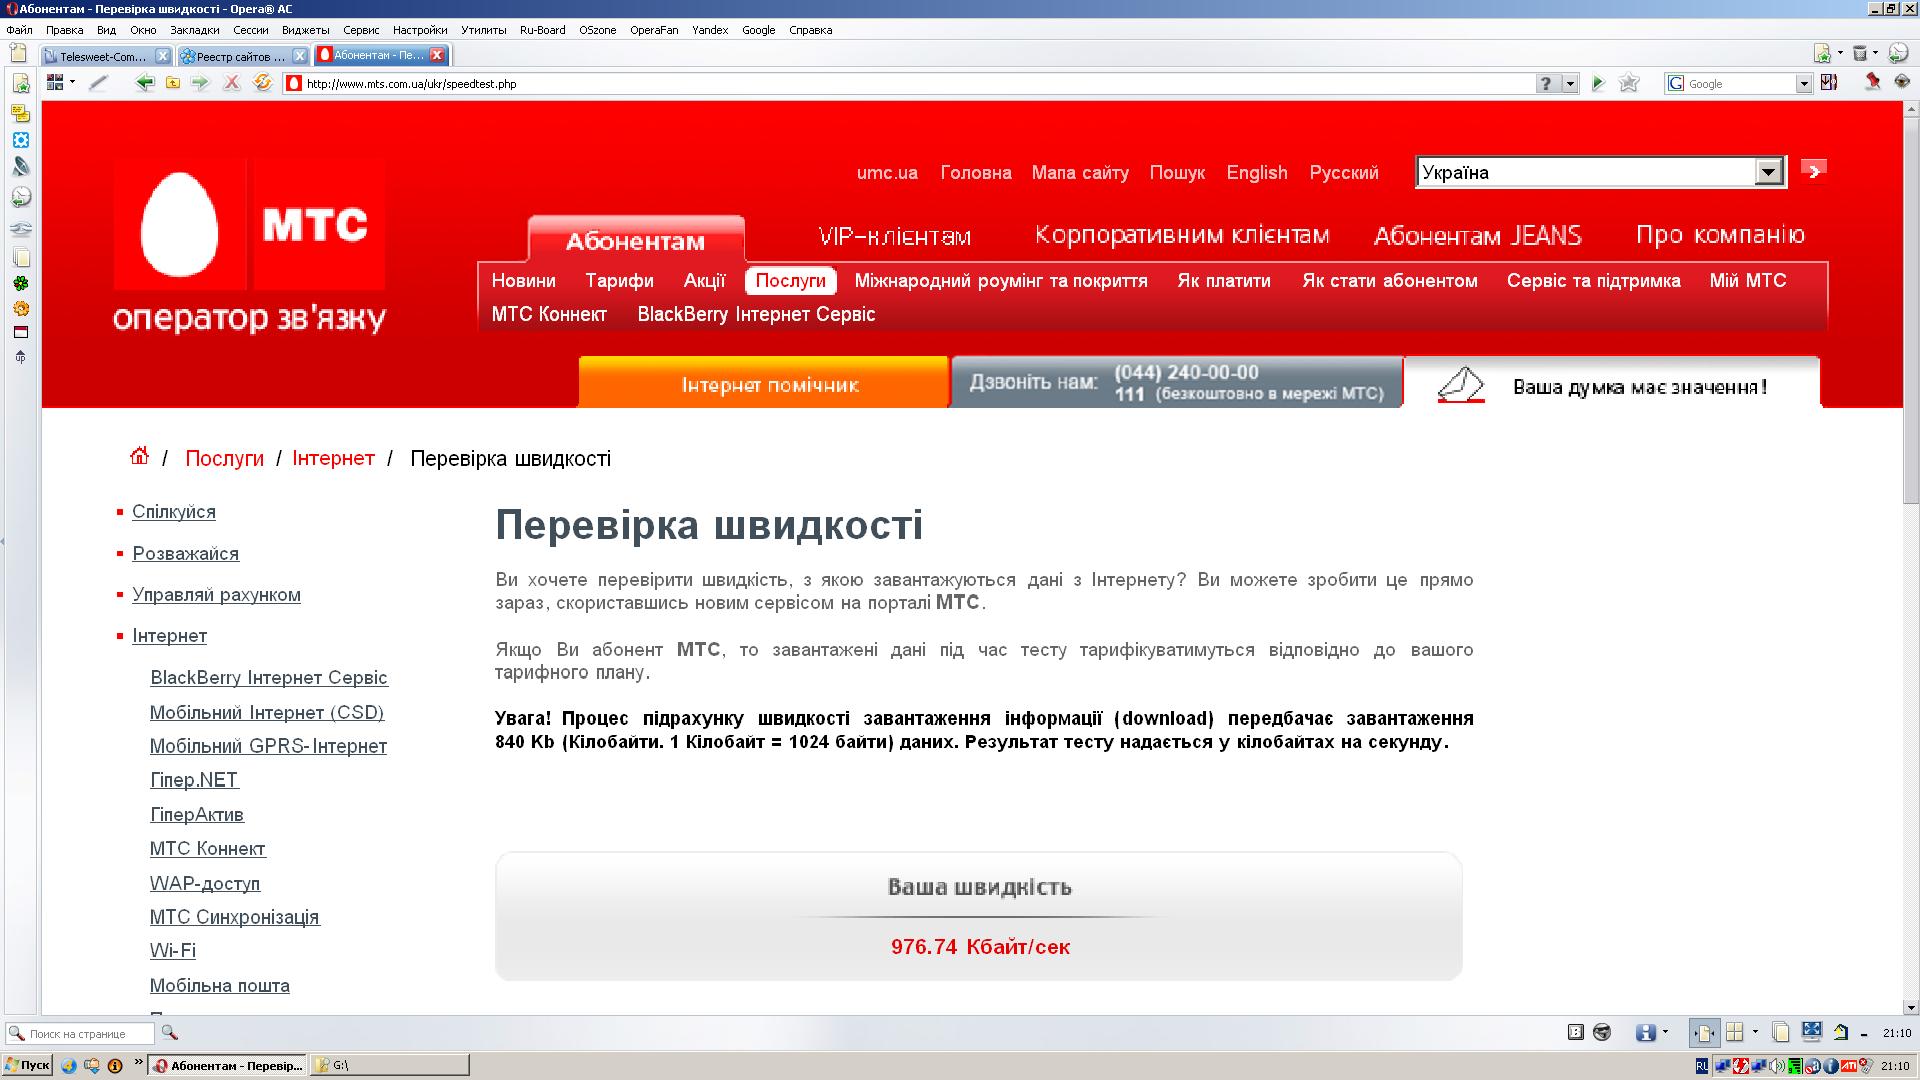Toggle the tile windows grid button
Image resolution: width=1920 pixels, height=1080 pixels.
tap(1735, 1032)
